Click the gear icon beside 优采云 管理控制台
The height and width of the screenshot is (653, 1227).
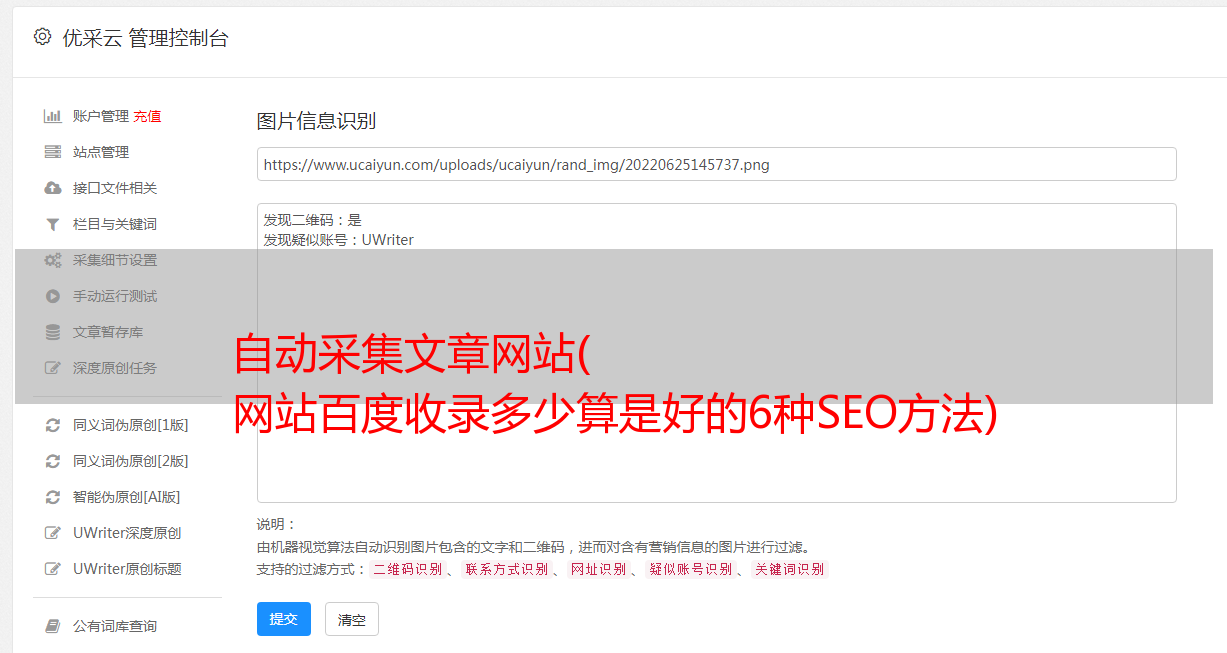tap(42, 37)
